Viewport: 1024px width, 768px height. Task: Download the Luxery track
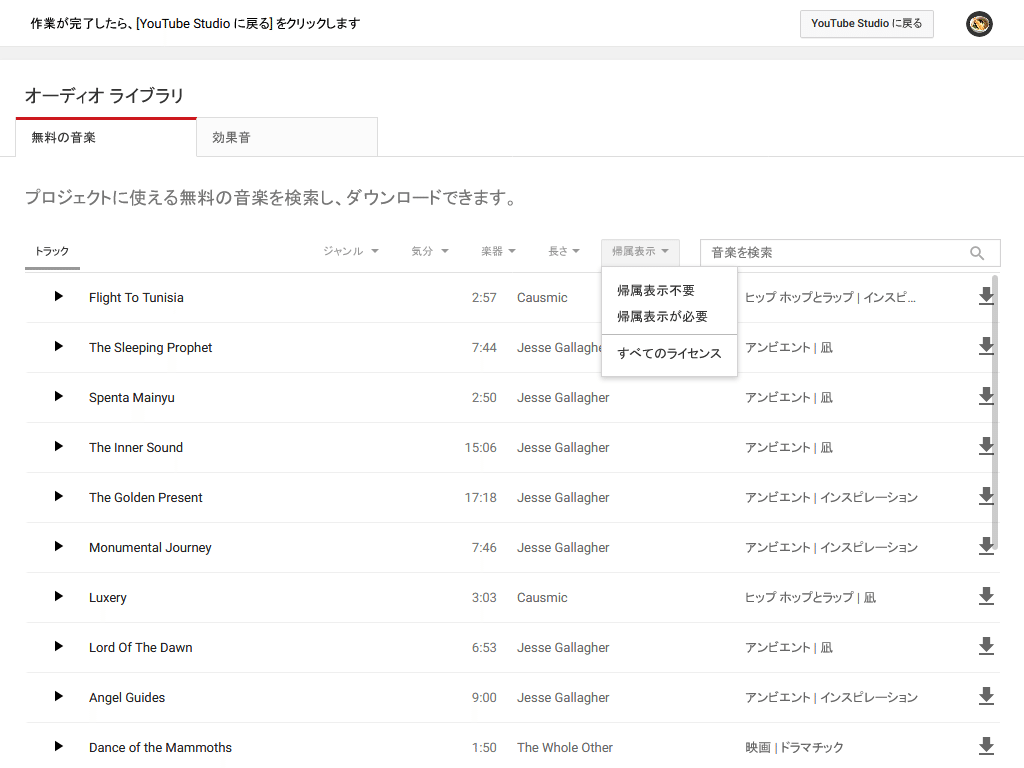[x=986, y=596]
